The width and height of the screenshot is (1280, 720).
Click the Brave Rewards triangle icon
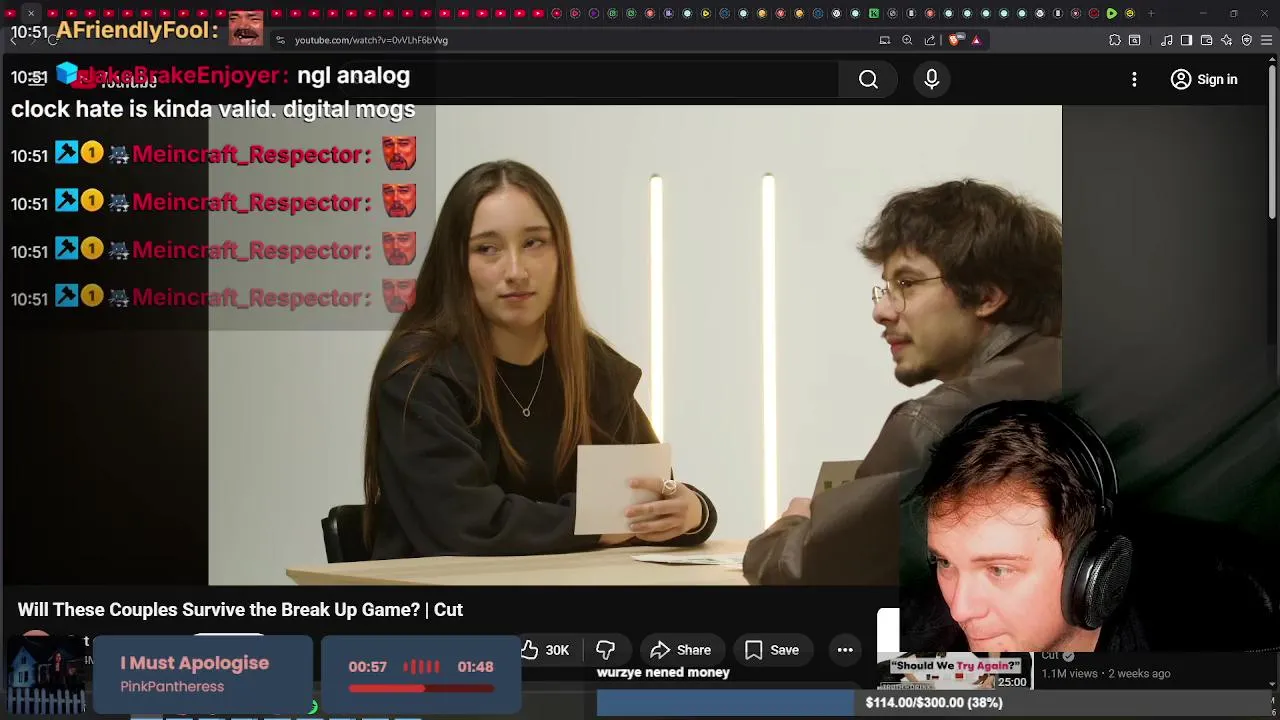click(976, 40)
